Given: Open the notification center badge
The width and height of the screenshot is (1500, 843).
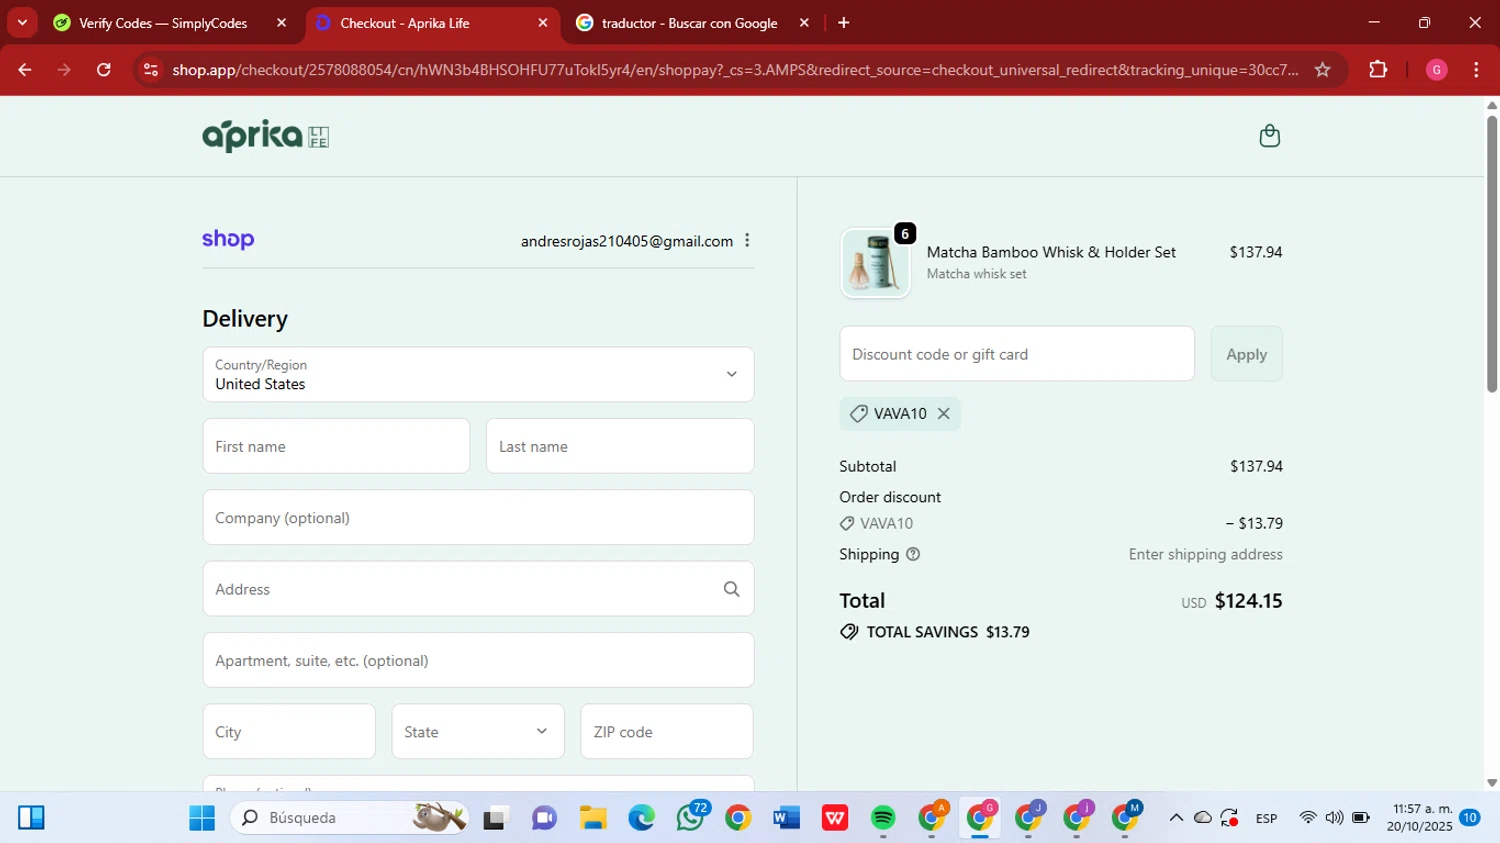Looking at the screenshot, I should click(x=1469, y=818).
